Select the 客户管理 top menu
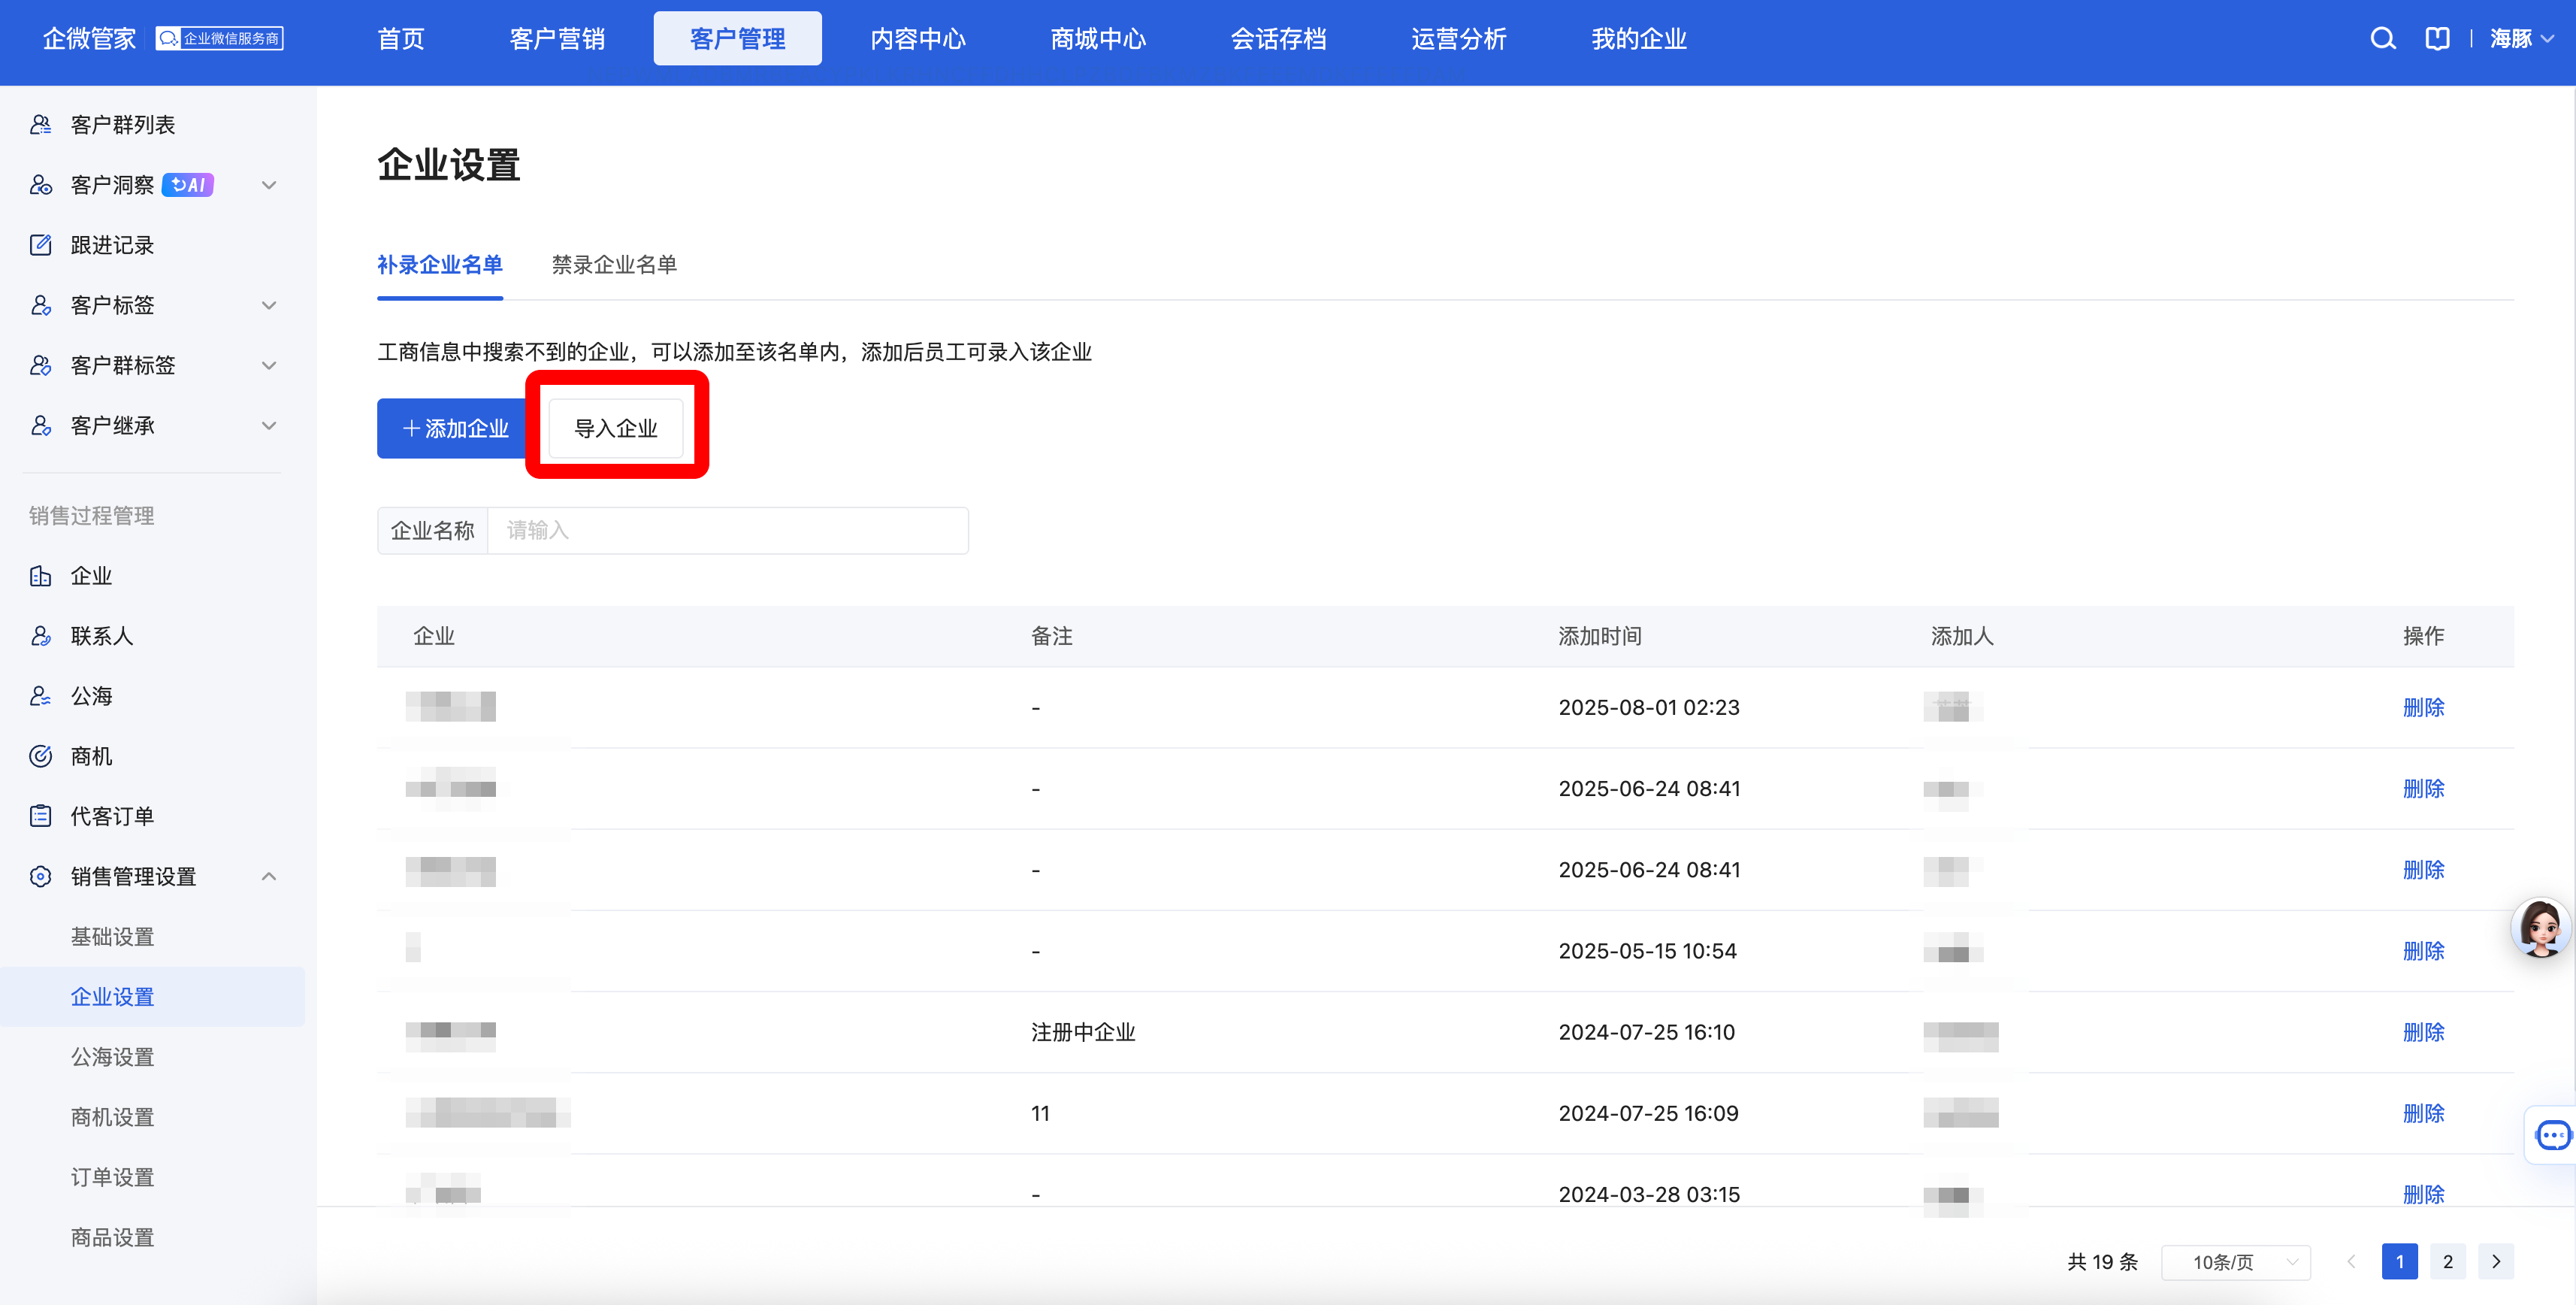 point(738,39)
